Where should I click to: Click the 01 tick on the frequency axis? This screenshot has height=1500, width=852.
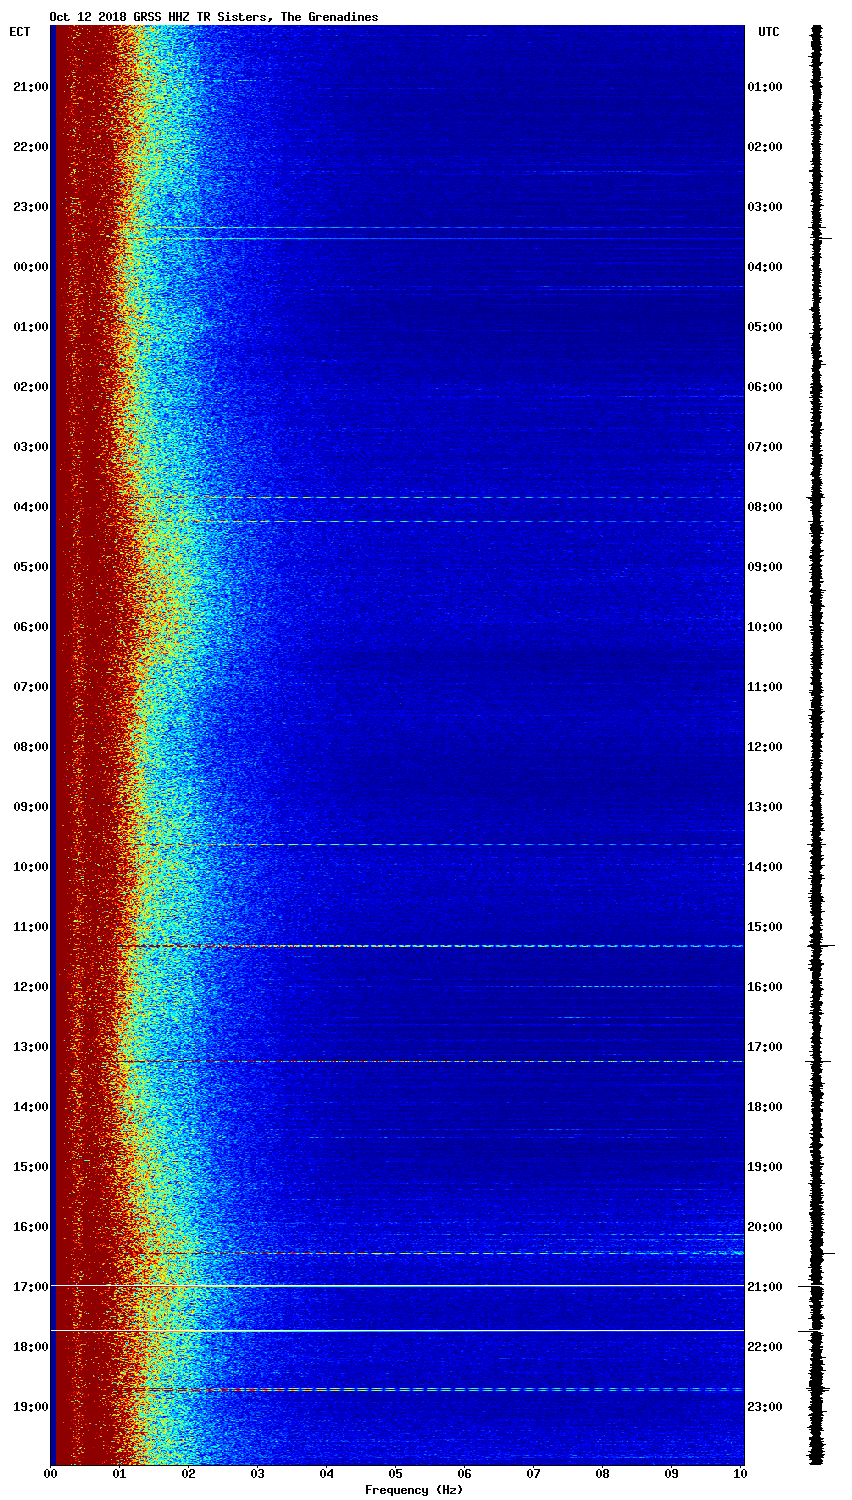[119, 1474]
